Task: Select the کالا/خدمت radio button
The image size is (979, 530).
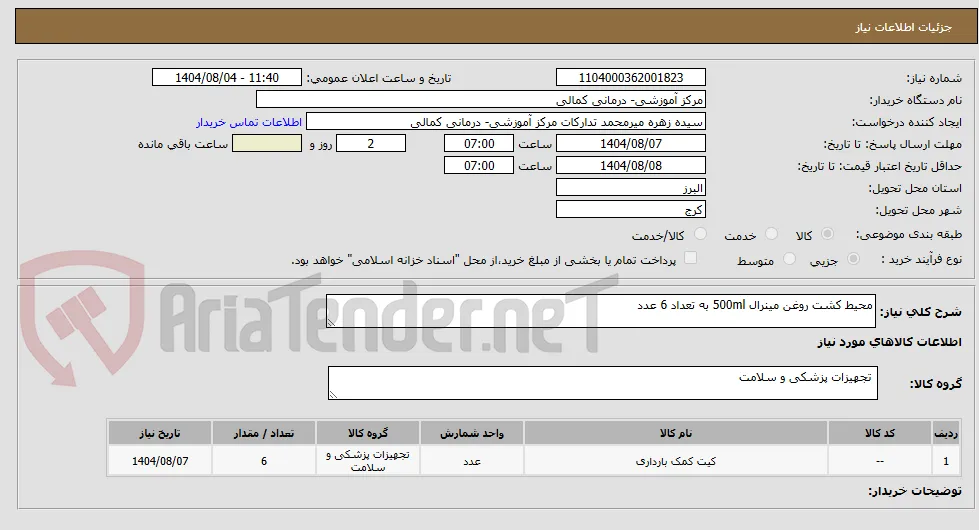Action: click(701, 234)
